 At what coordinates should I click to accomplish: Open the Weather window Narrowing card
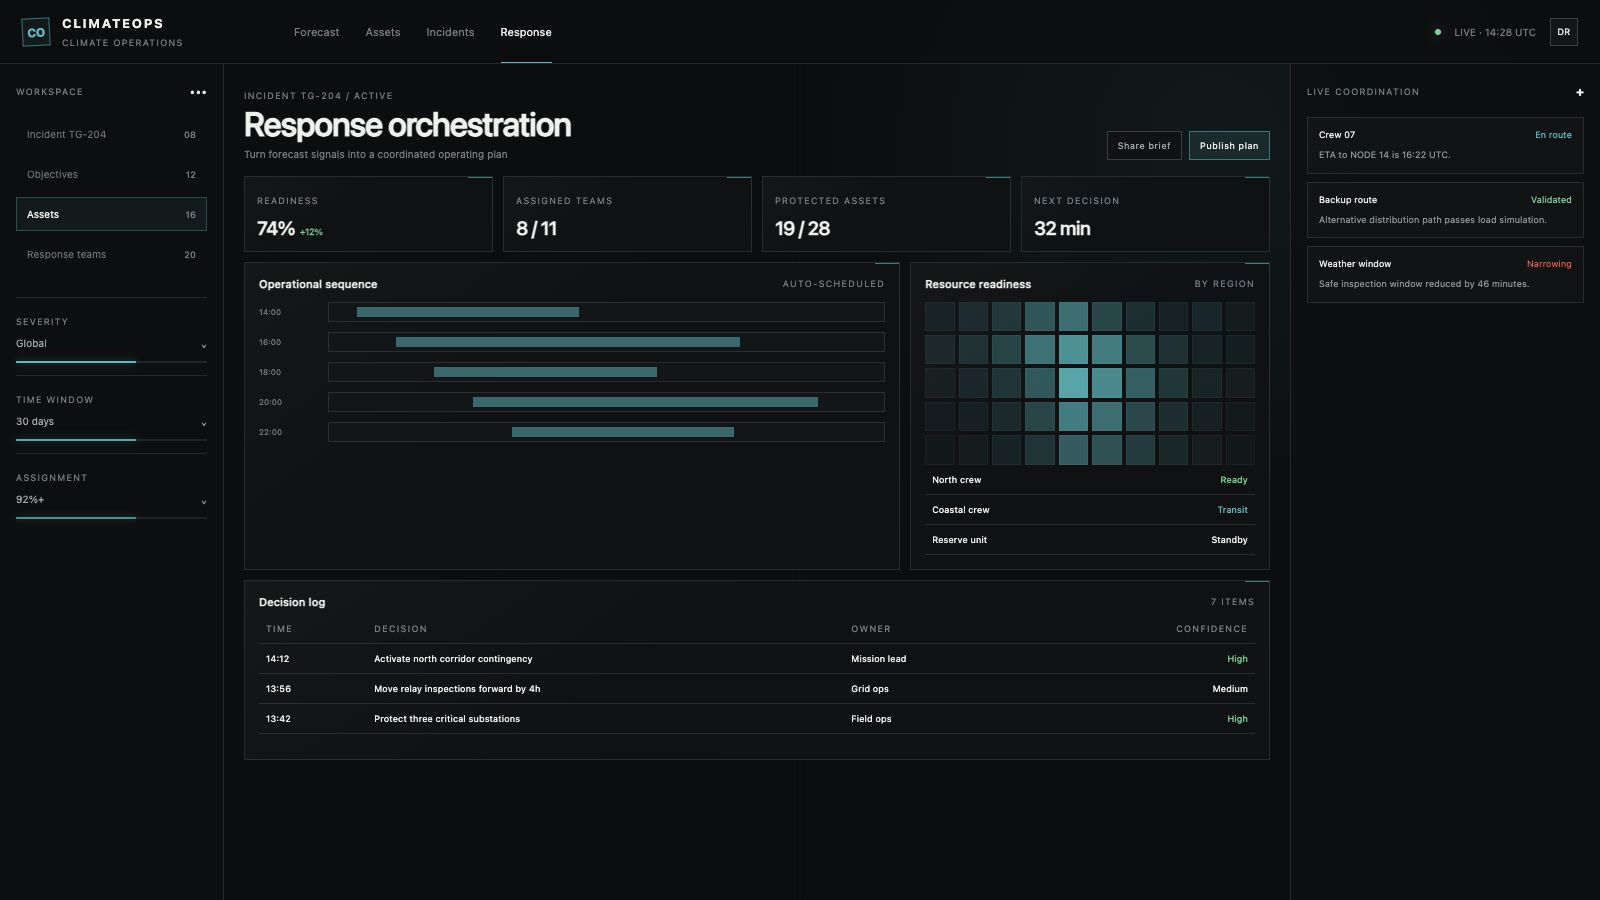click(1445, 274)
